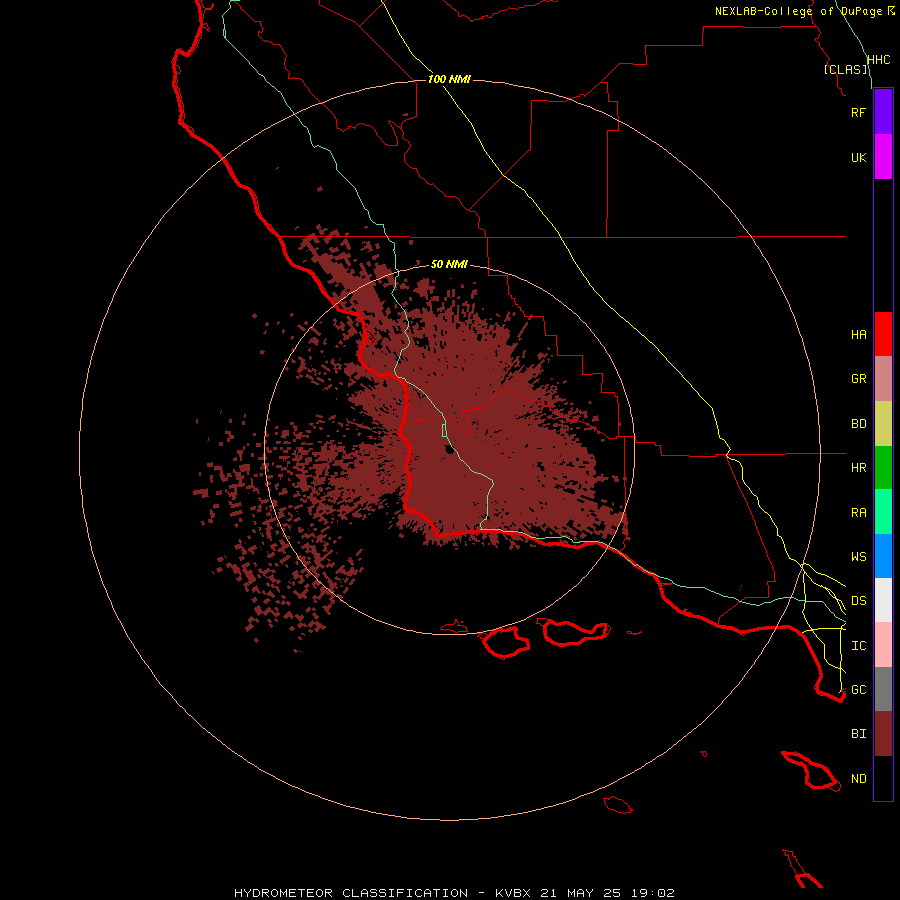Click the HHC product label
The height and width of the screenshot is (900, 900).
[x=878, y=60]
